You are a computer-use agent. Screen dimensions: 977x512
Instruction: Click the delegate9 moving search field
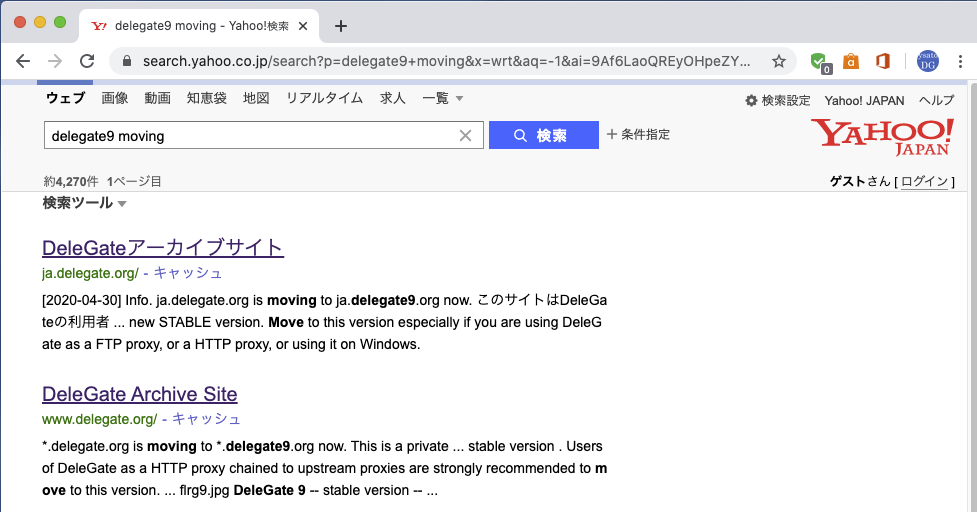[x=250, y=136]
